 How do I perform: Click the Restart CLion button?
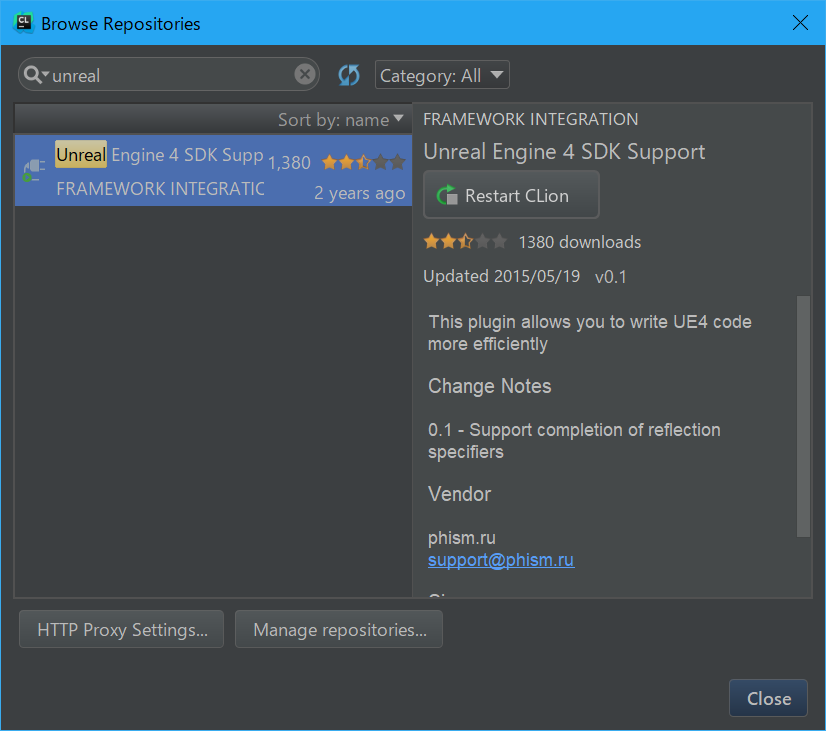pyautogui.click(x=511, y=194)
